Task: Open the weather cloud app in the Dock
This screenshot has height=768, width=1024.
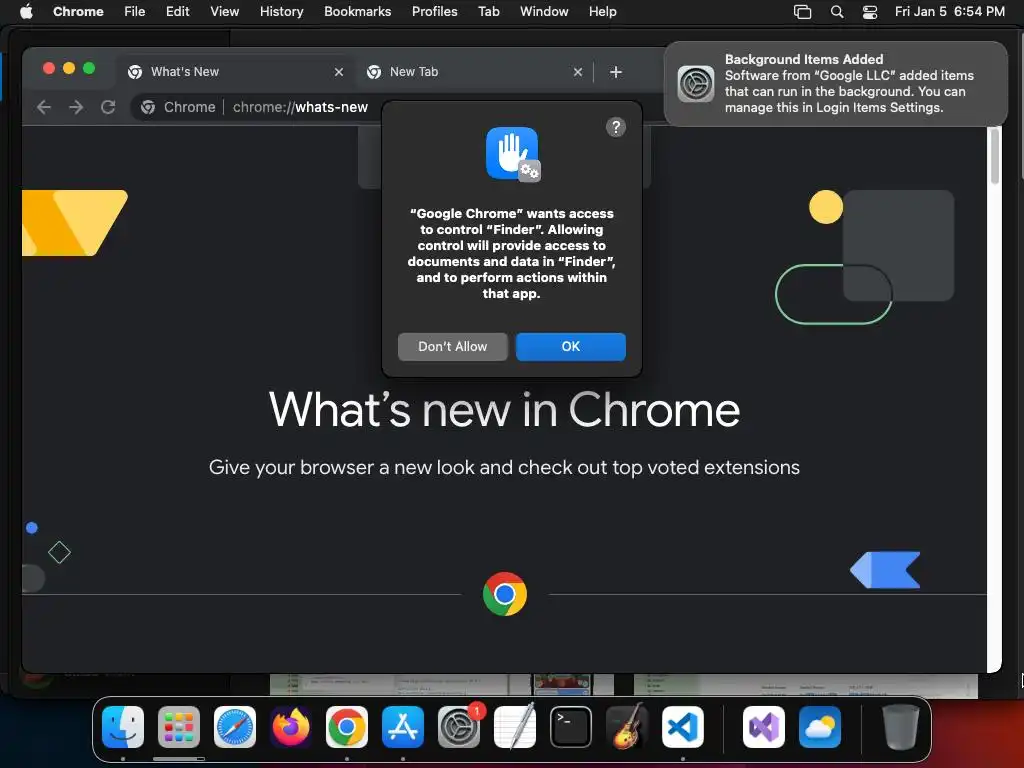Action: point(820,727)
